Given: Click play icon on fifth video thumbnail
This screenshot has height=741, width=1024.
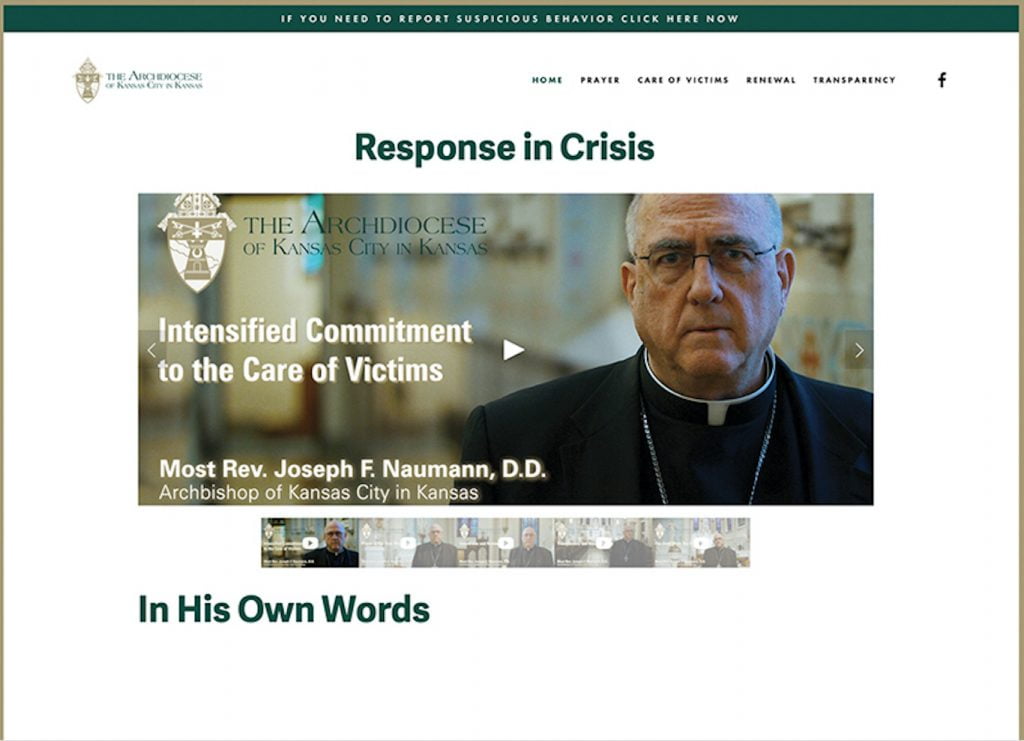Looking at the screenshot, I should click(x=701, y=543).
